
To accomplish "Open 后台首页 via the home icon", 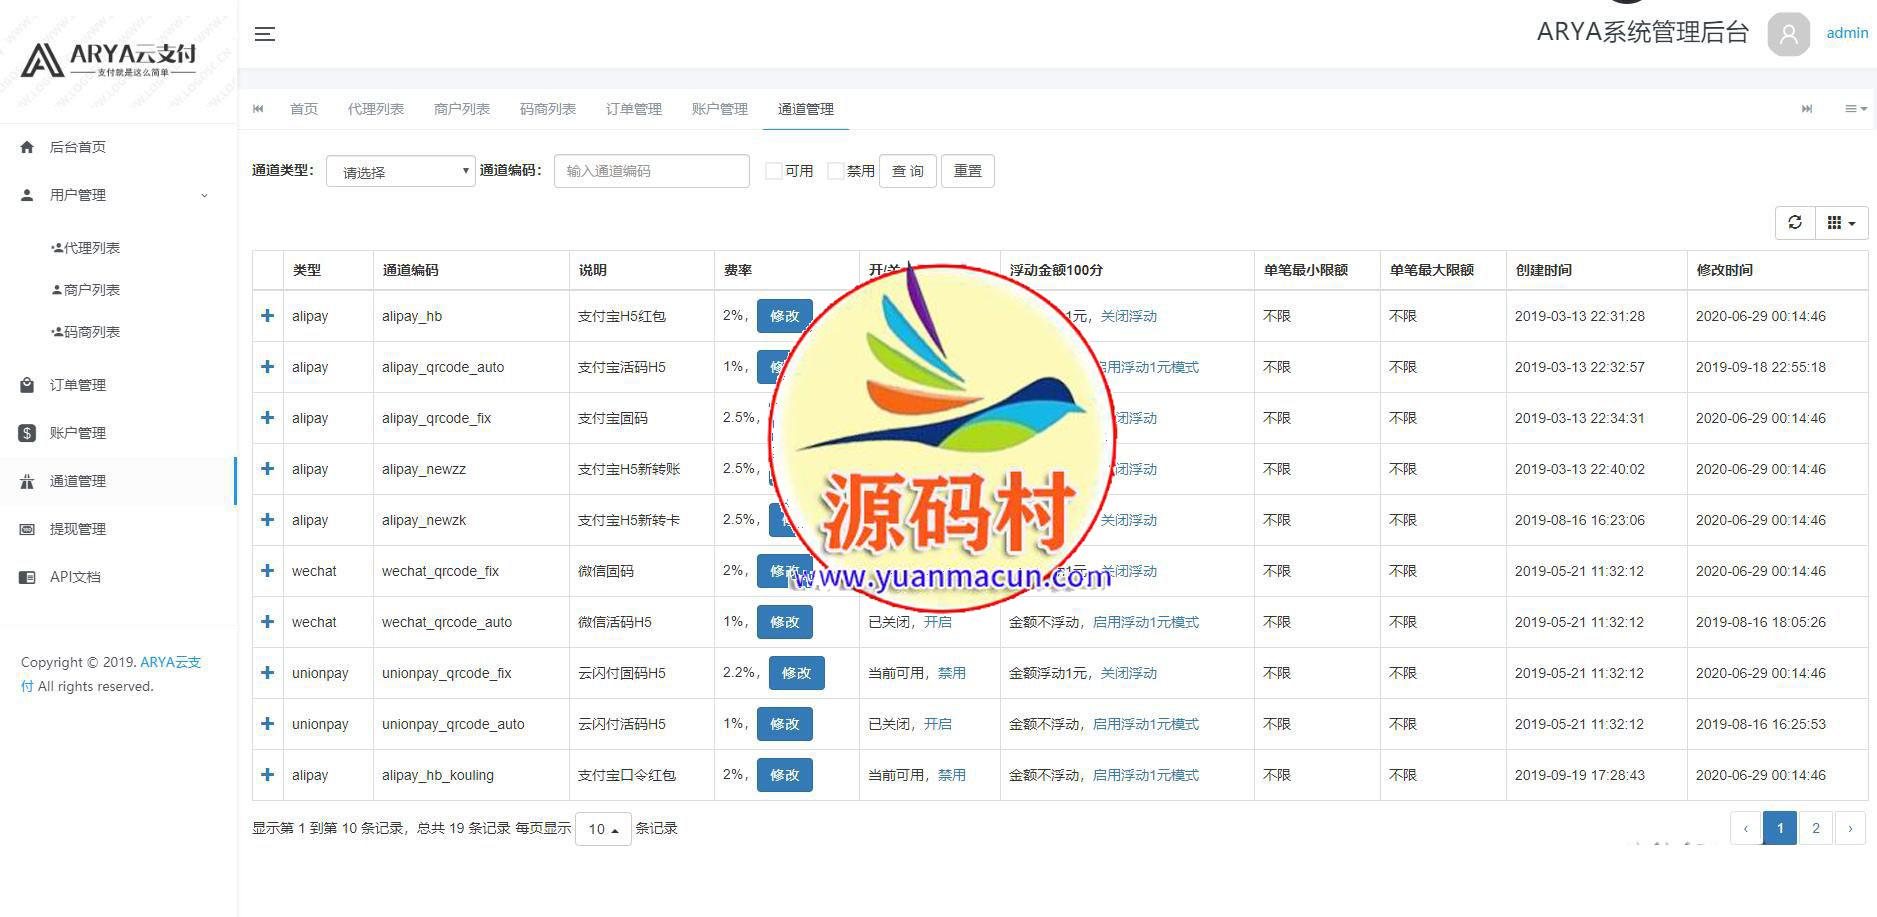I will click(28, 147).
